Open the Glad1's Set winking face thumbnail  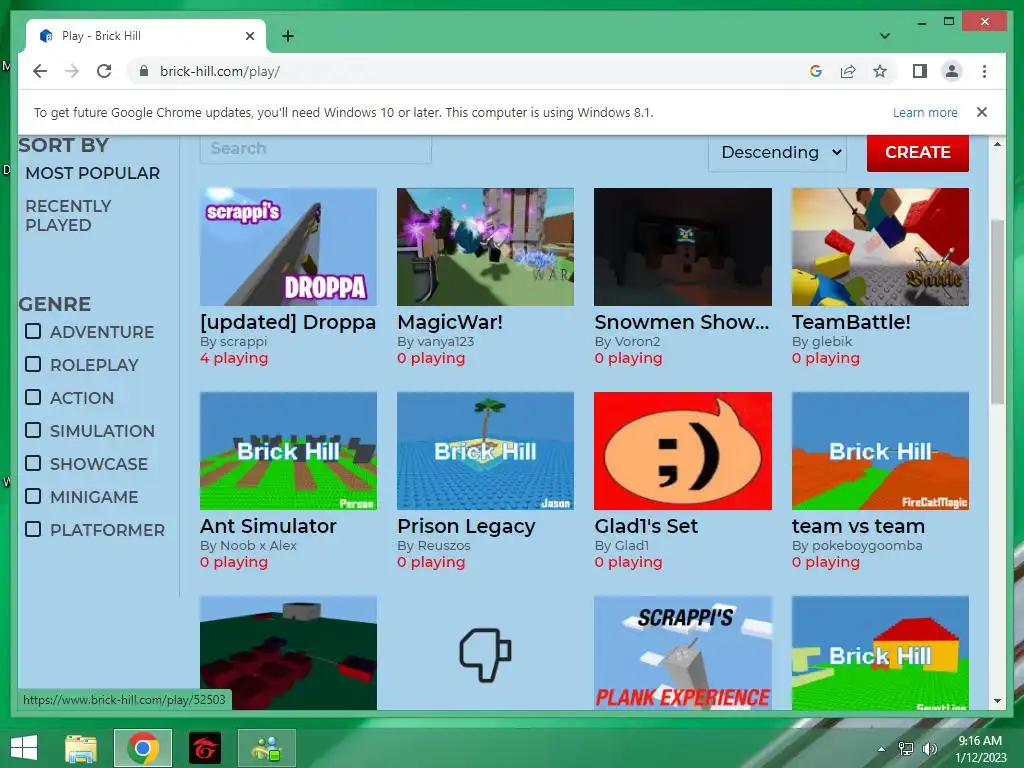click(x=682, y=451)
